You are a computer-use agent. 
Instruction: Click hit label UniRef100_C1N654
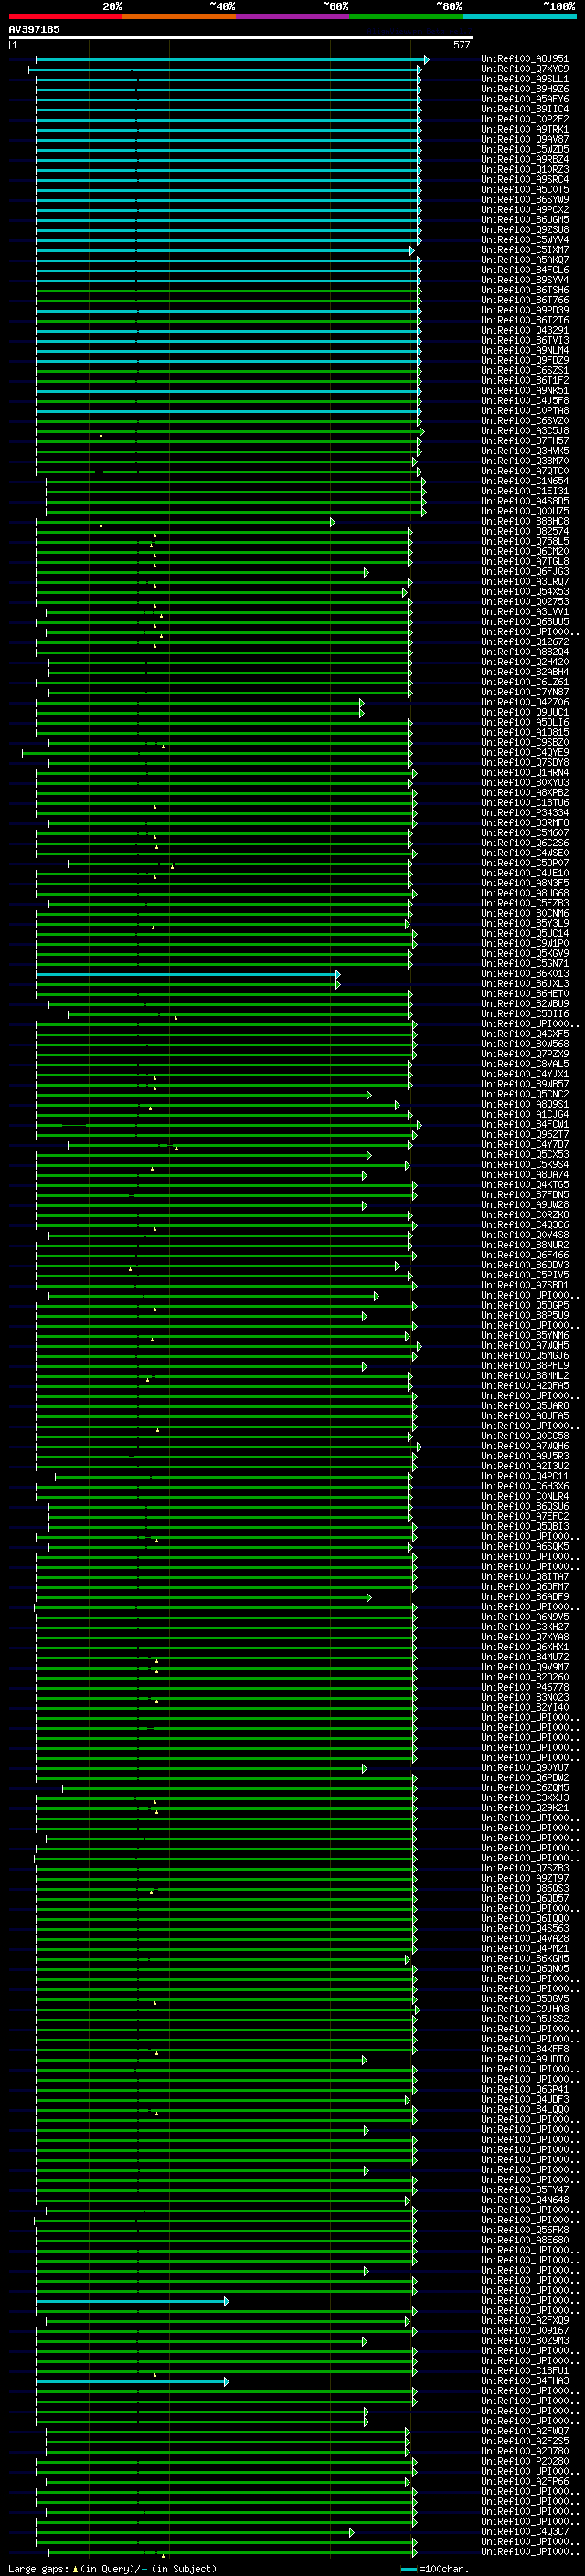(x=525, y=481)
